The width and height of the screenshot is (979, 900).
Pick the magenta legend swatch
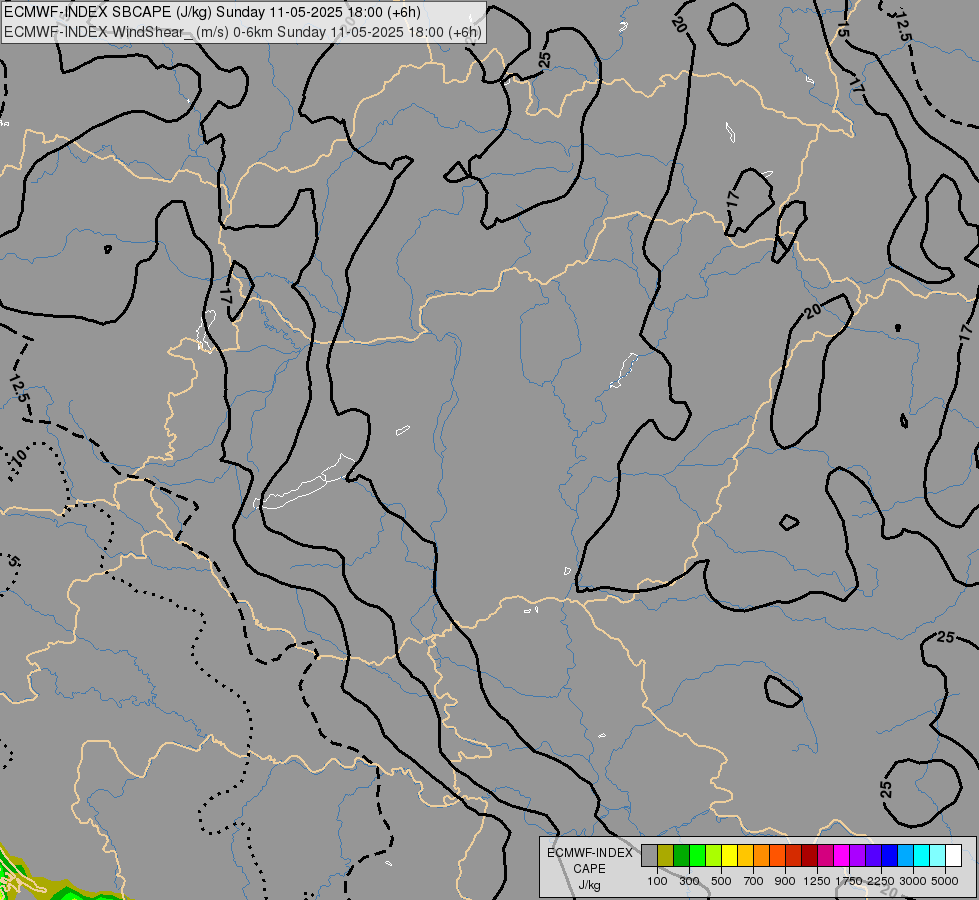click(842, 855)
